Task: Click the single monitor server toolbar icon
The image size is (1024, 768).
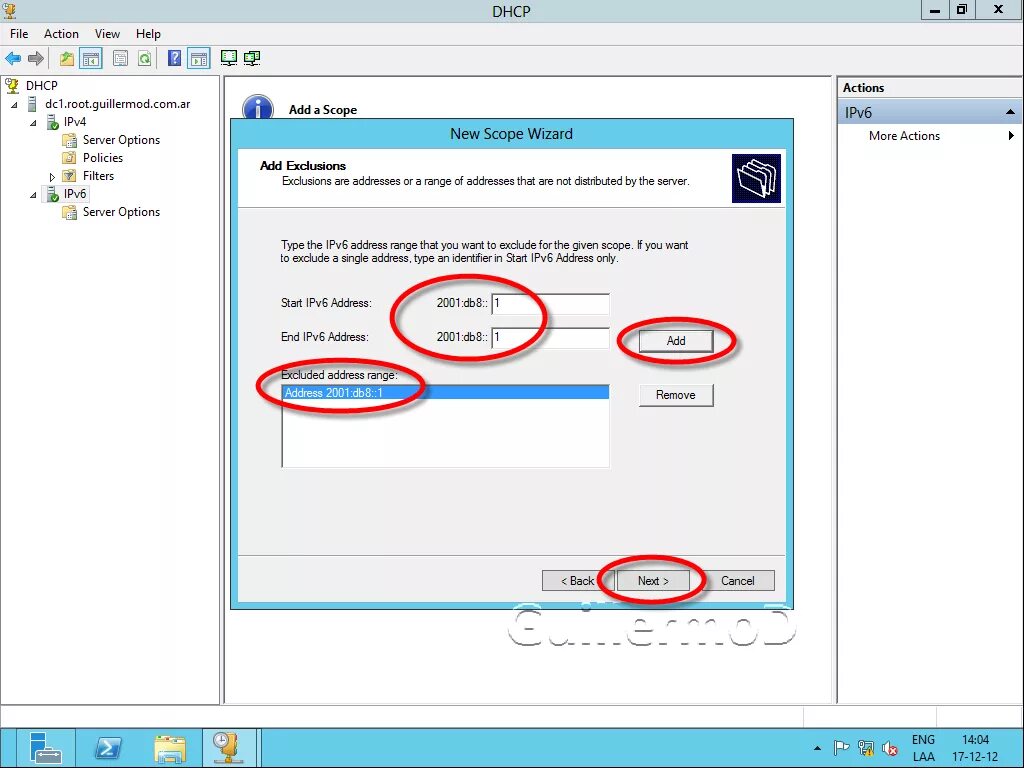Action: coord(229,58)
